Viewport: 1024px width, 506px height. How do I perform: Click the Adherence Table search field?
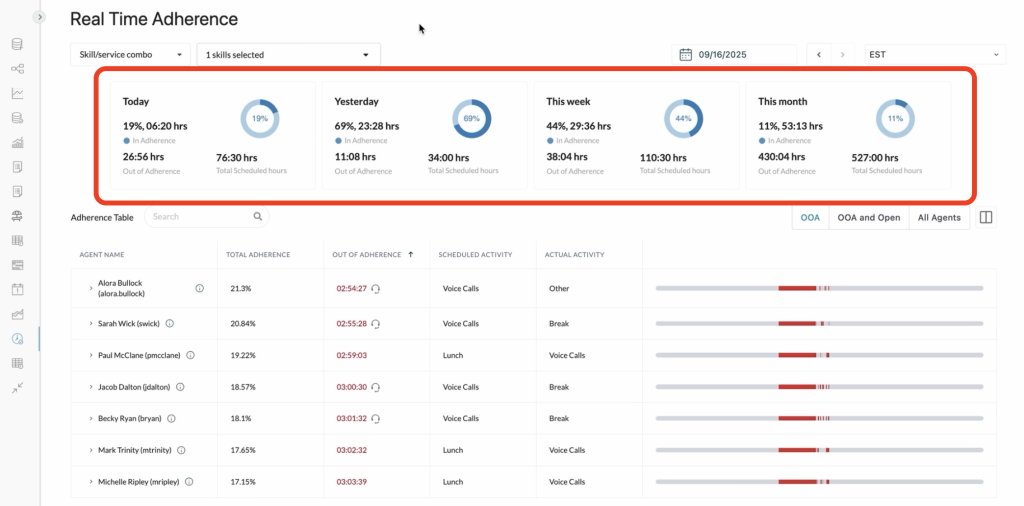tap(198, 216)
